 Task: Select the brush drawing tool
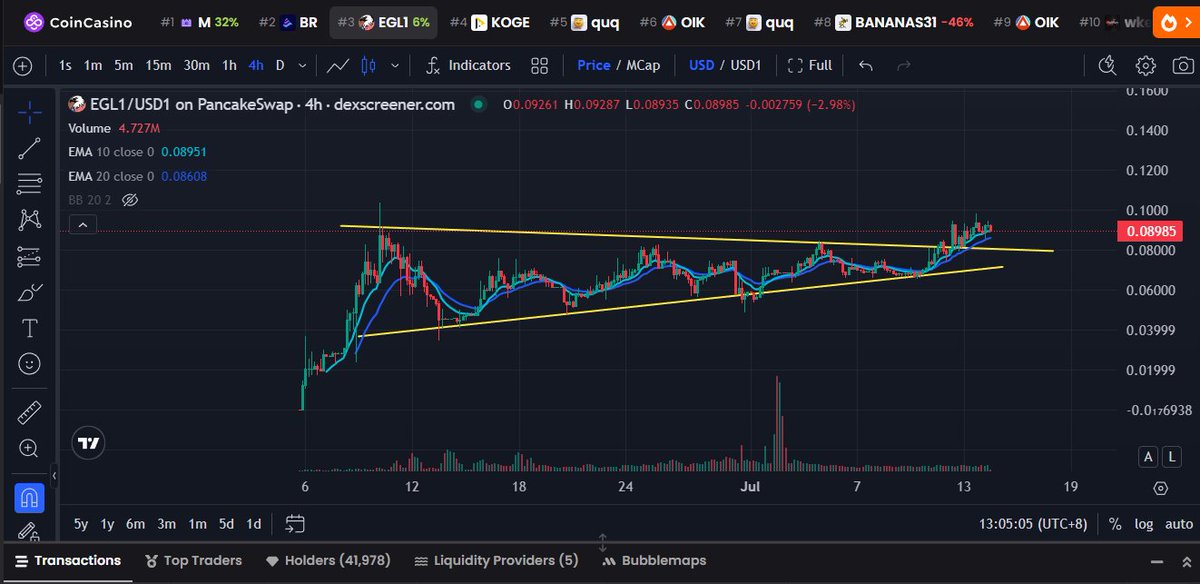tap(30, 292)
